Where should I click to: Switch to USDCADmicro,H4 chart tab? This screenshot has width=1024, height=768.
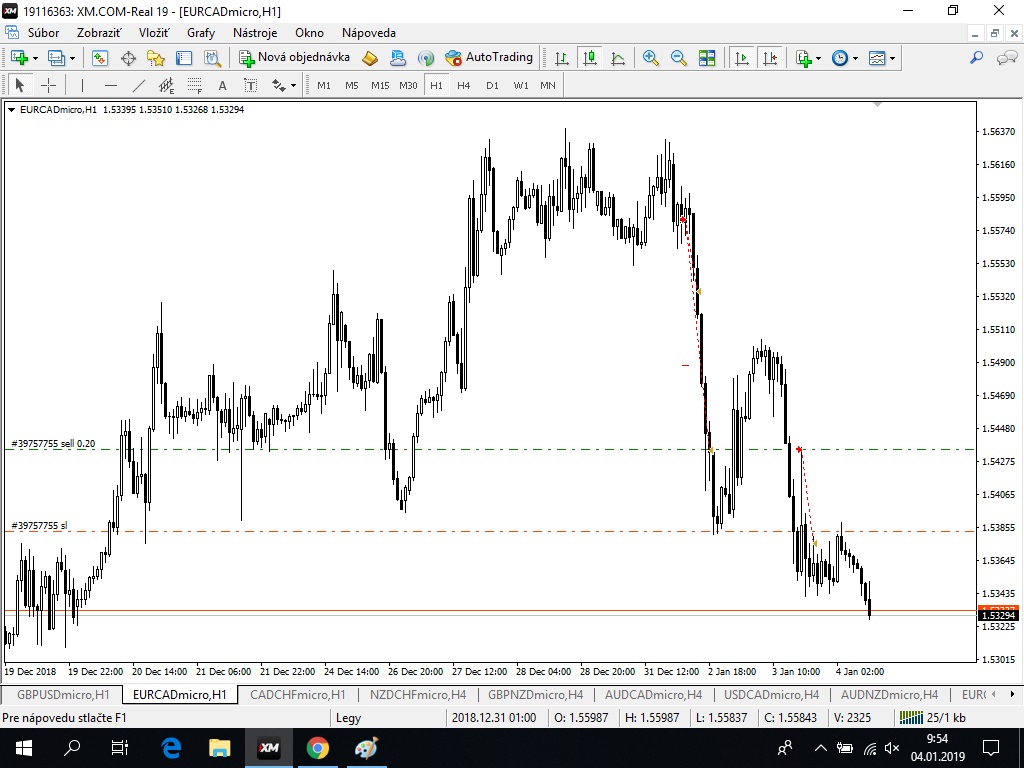point(771,694)
